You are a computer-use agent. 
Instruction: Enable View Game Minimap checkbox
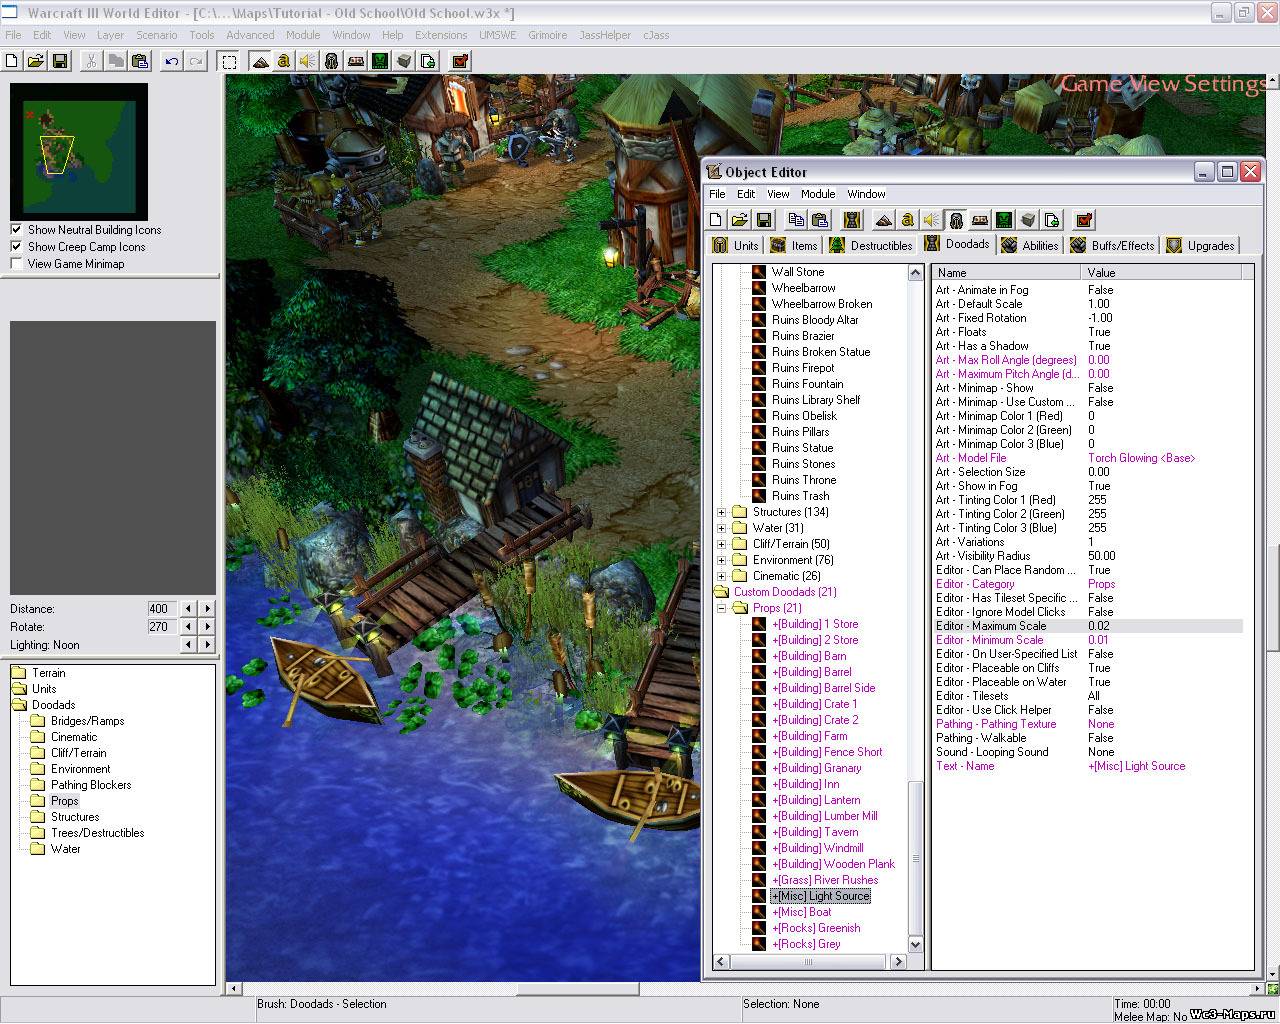click(x=16, y=264)
